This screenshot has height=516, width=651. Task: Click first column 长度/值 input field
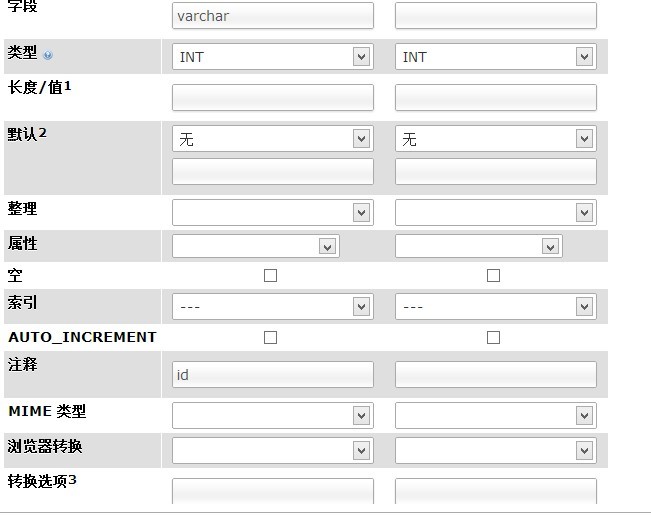(273, 98)
